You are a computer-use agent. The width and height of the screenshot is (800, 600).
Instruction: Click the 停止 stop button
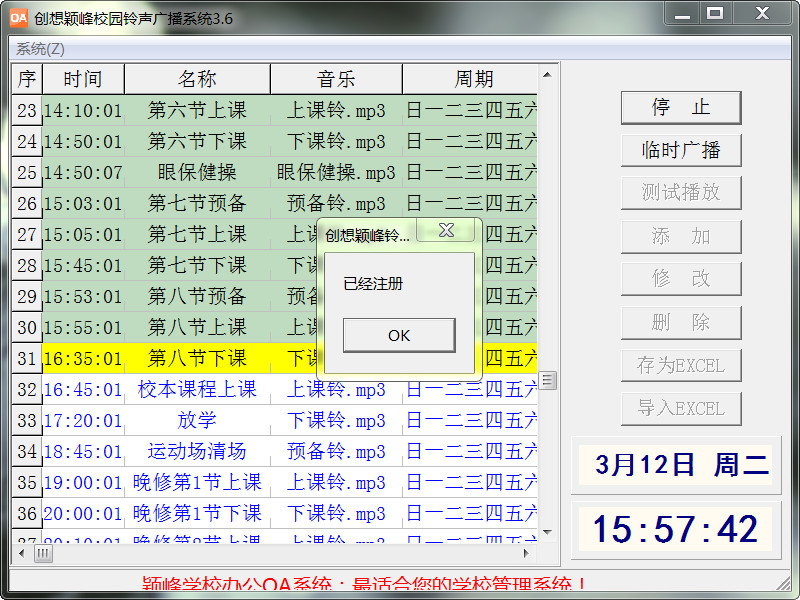pyautogui.click(x=680, y=108)
